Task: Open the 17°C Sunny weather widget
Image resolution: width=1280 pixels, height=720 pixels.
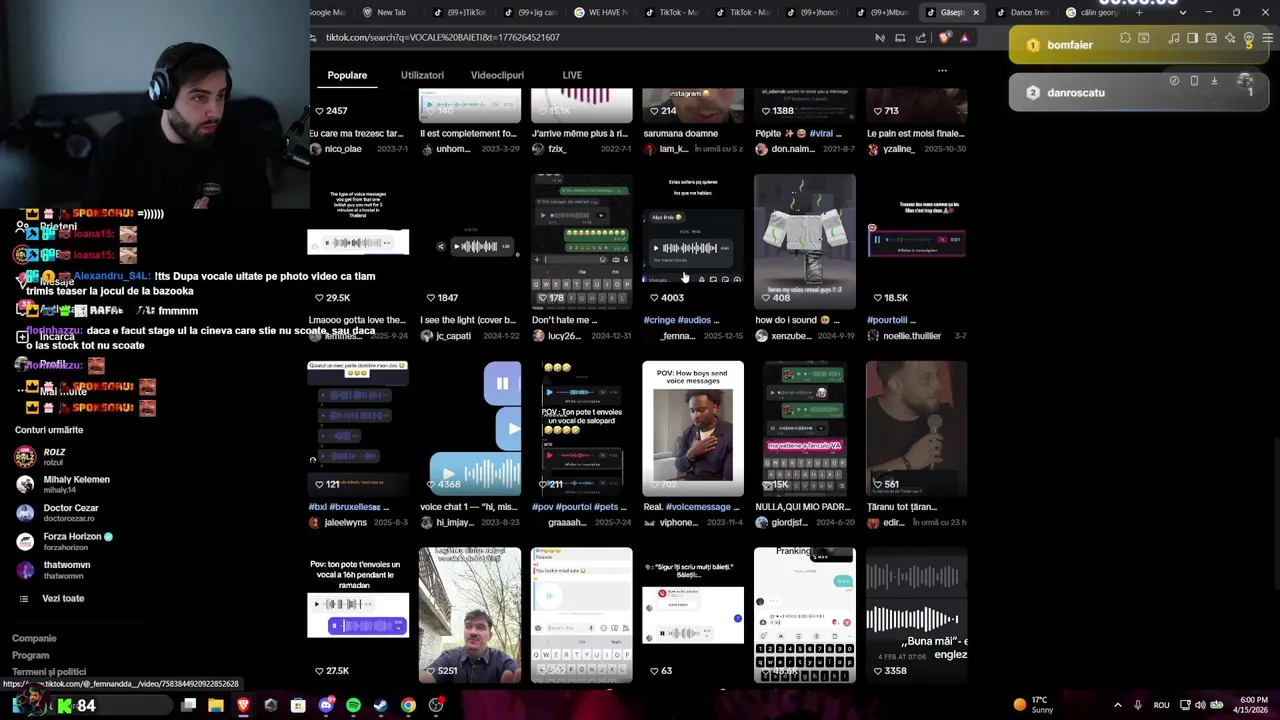Action: click(x=1033, y=705)
